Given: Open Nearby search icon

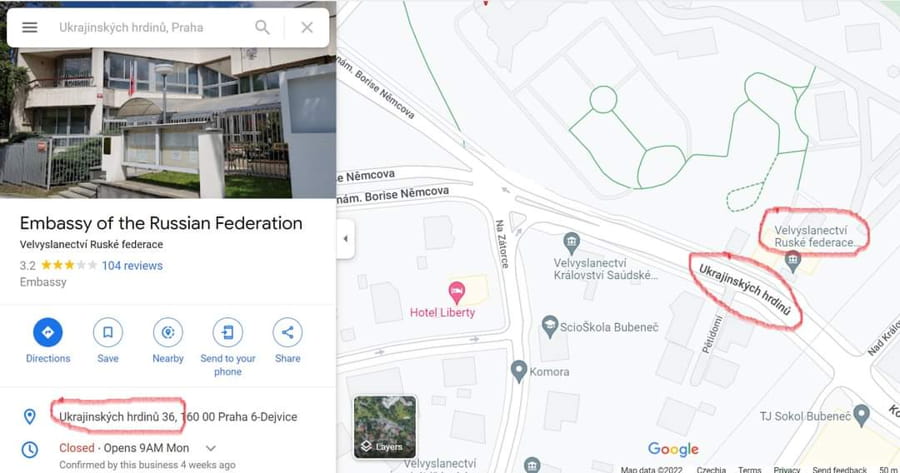Looking at the screenshot, I should pyautogui.click(x=168, y=332).
